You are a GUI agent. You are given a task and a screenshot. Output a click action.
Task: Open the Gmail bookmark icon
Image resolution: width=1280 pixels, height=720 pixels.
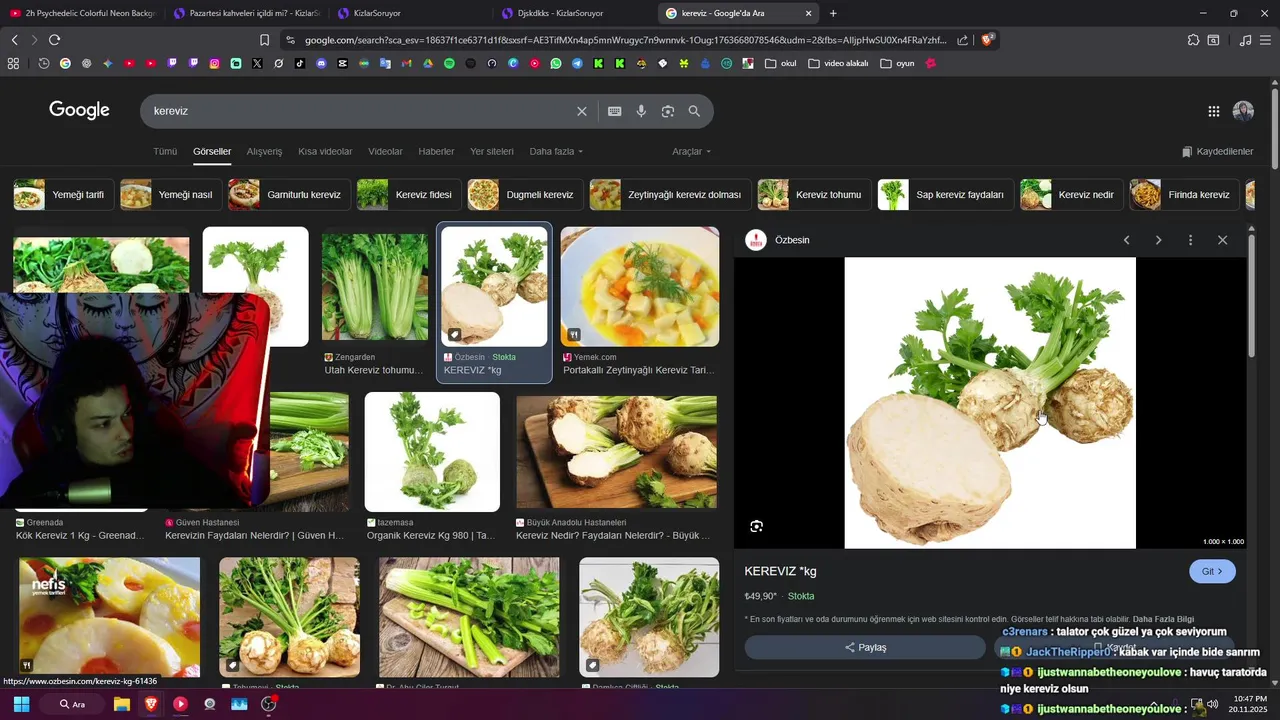click(406, 63)
